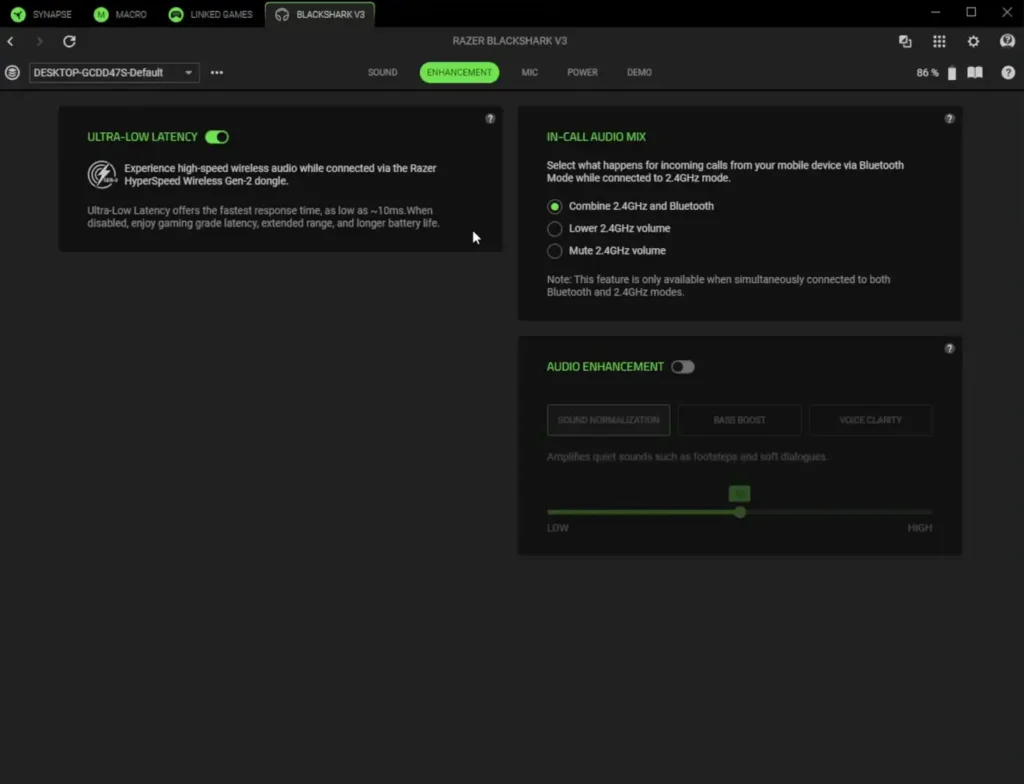Open the DESKTOP-GCDD47S-Default profile dropdown

pos(114,73)
